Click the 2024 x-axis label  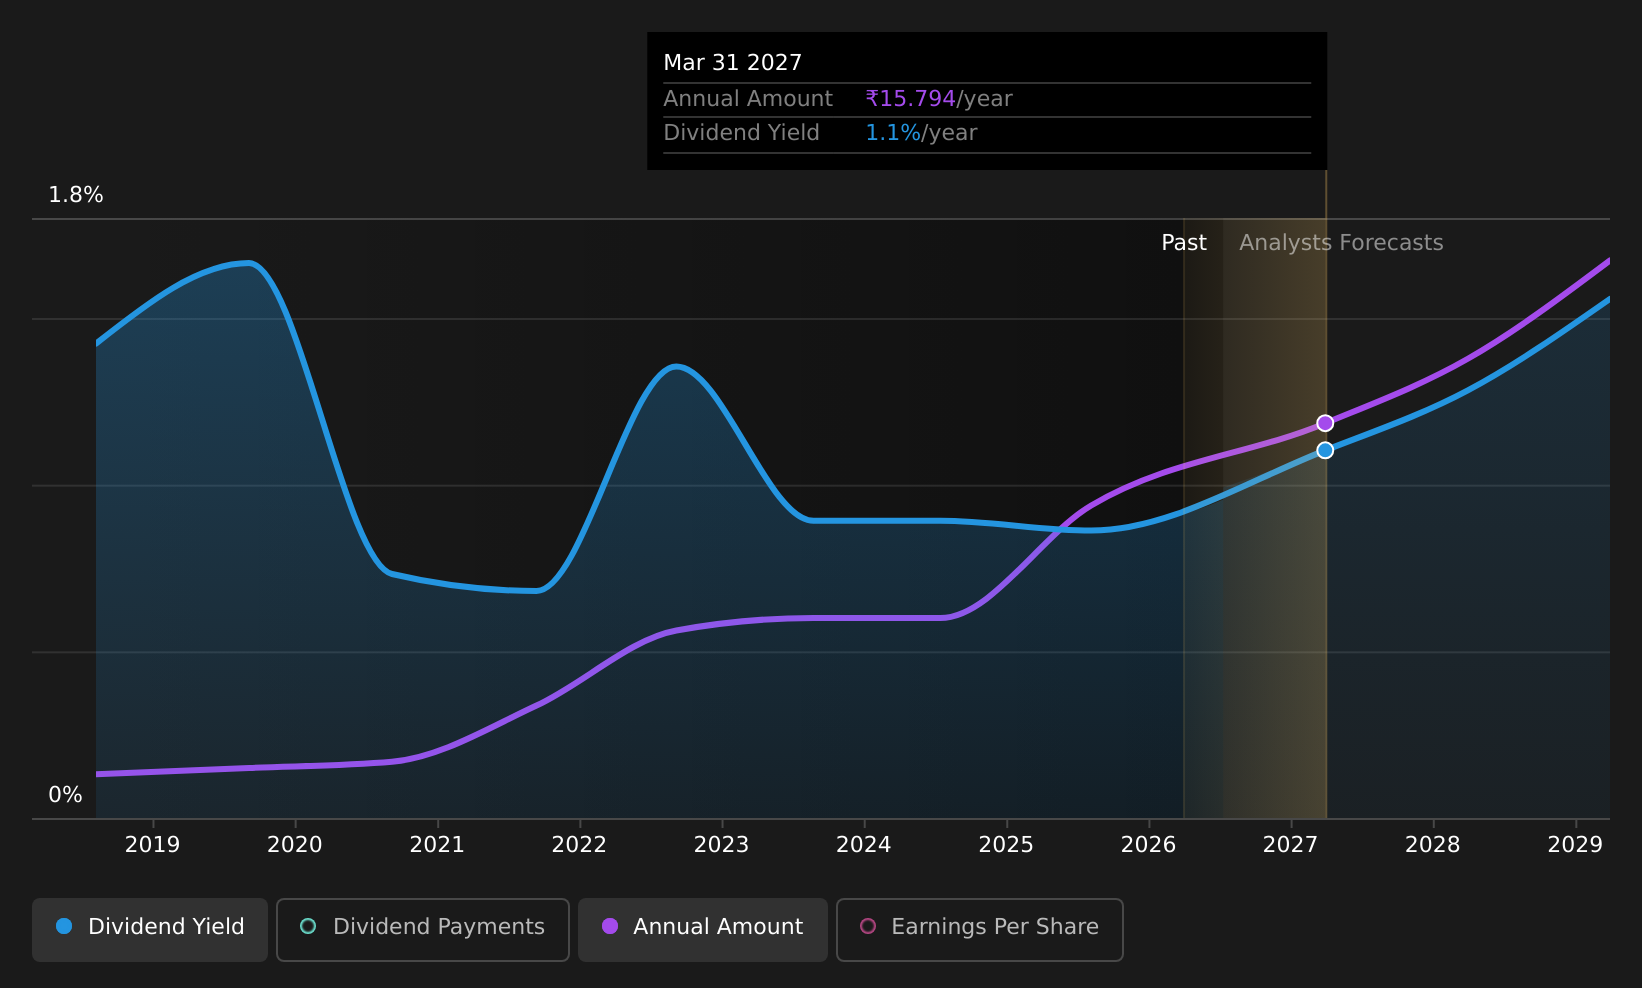[x=864, y=845]
